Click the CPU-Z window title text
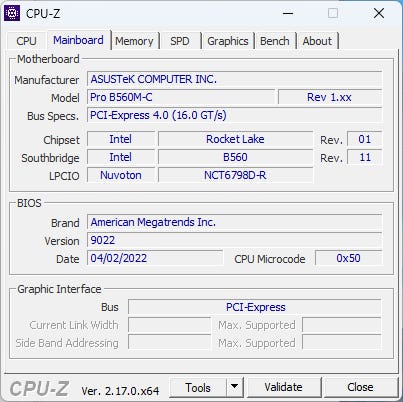The height and width of the screenshot is (402, 403). [x=43, y=13]
